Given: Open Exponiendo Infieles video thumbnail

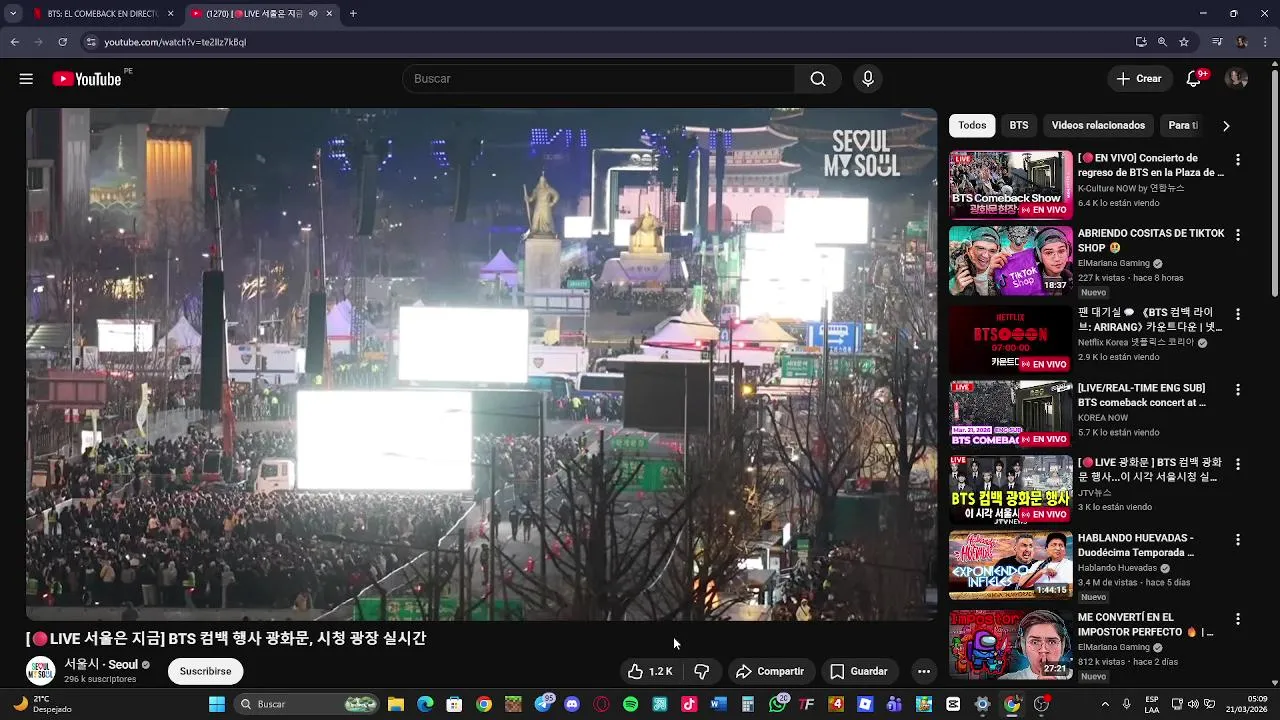Looking at the screenshot, I should [x=1010, y=565].
